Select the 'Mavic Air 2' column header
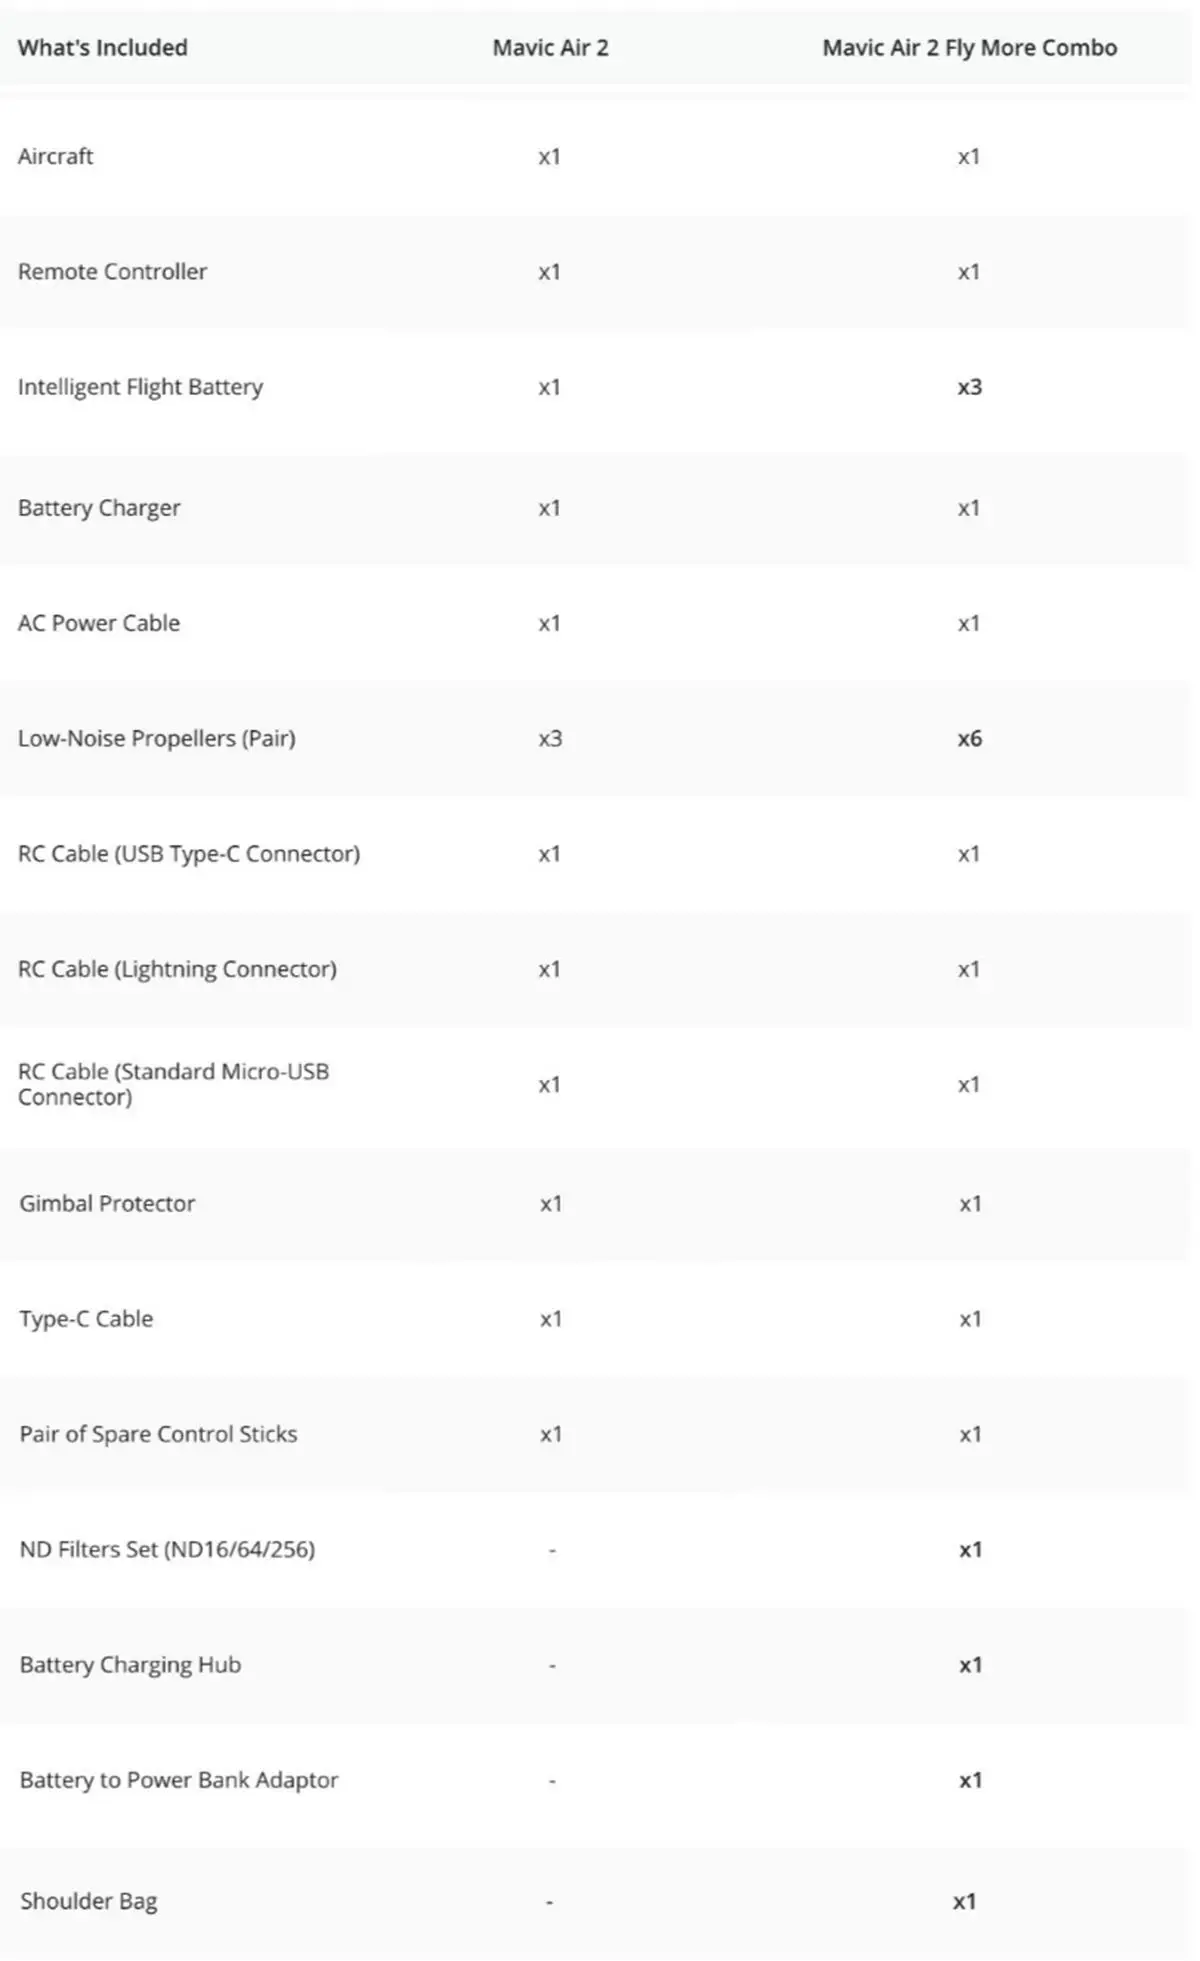The image size is (1200, 1961). coord(550,48)
